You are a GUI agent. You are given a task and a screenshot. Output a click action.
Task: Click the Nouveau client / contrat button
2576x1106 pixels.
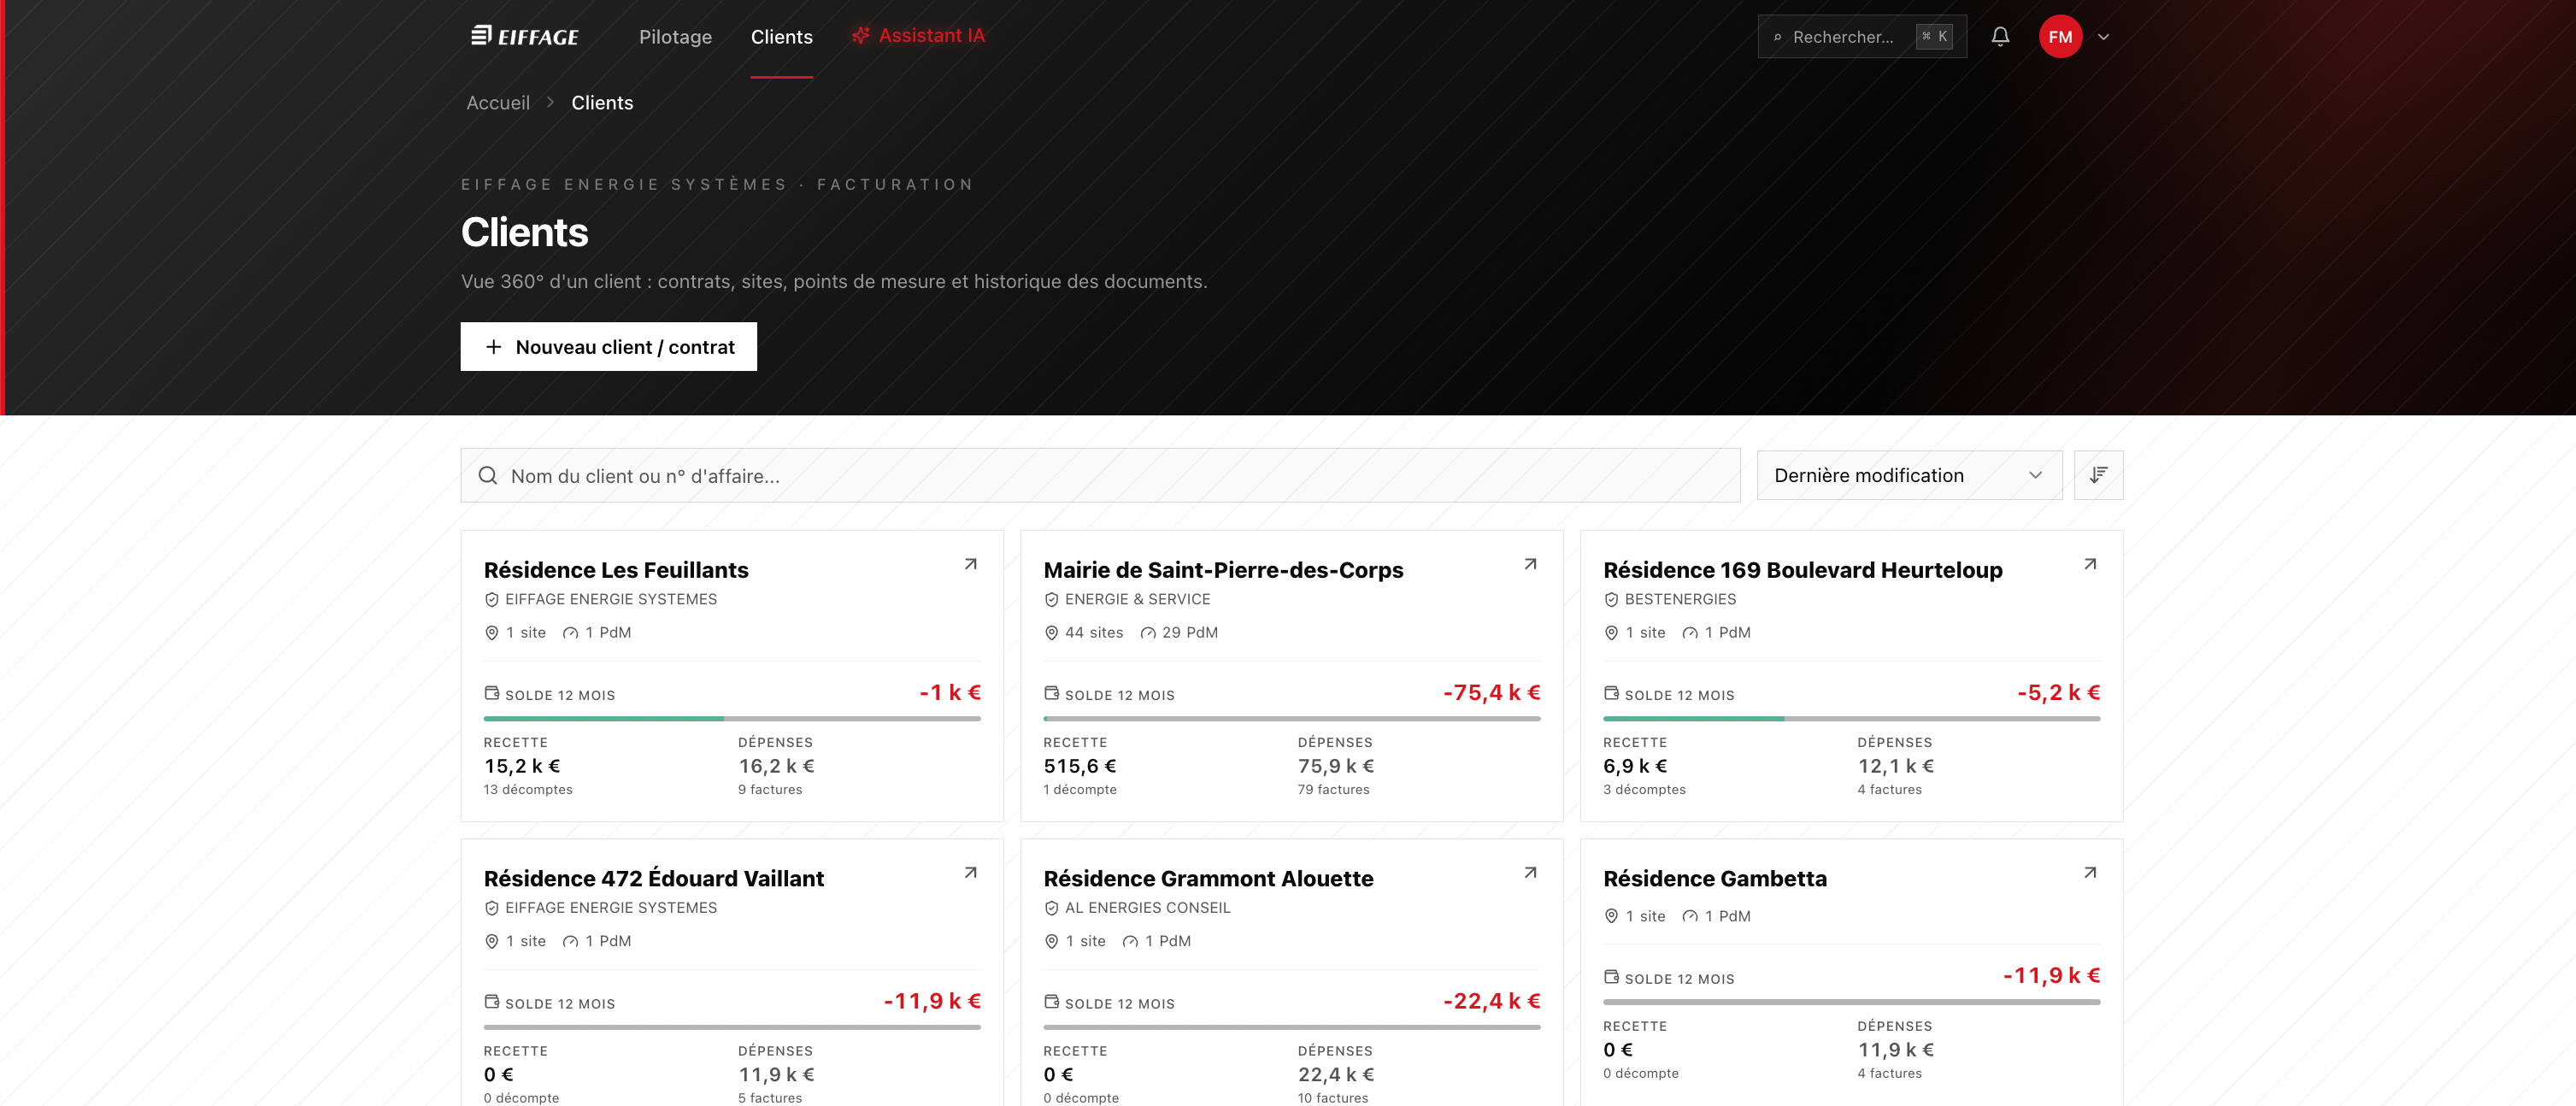pos(608,347)
